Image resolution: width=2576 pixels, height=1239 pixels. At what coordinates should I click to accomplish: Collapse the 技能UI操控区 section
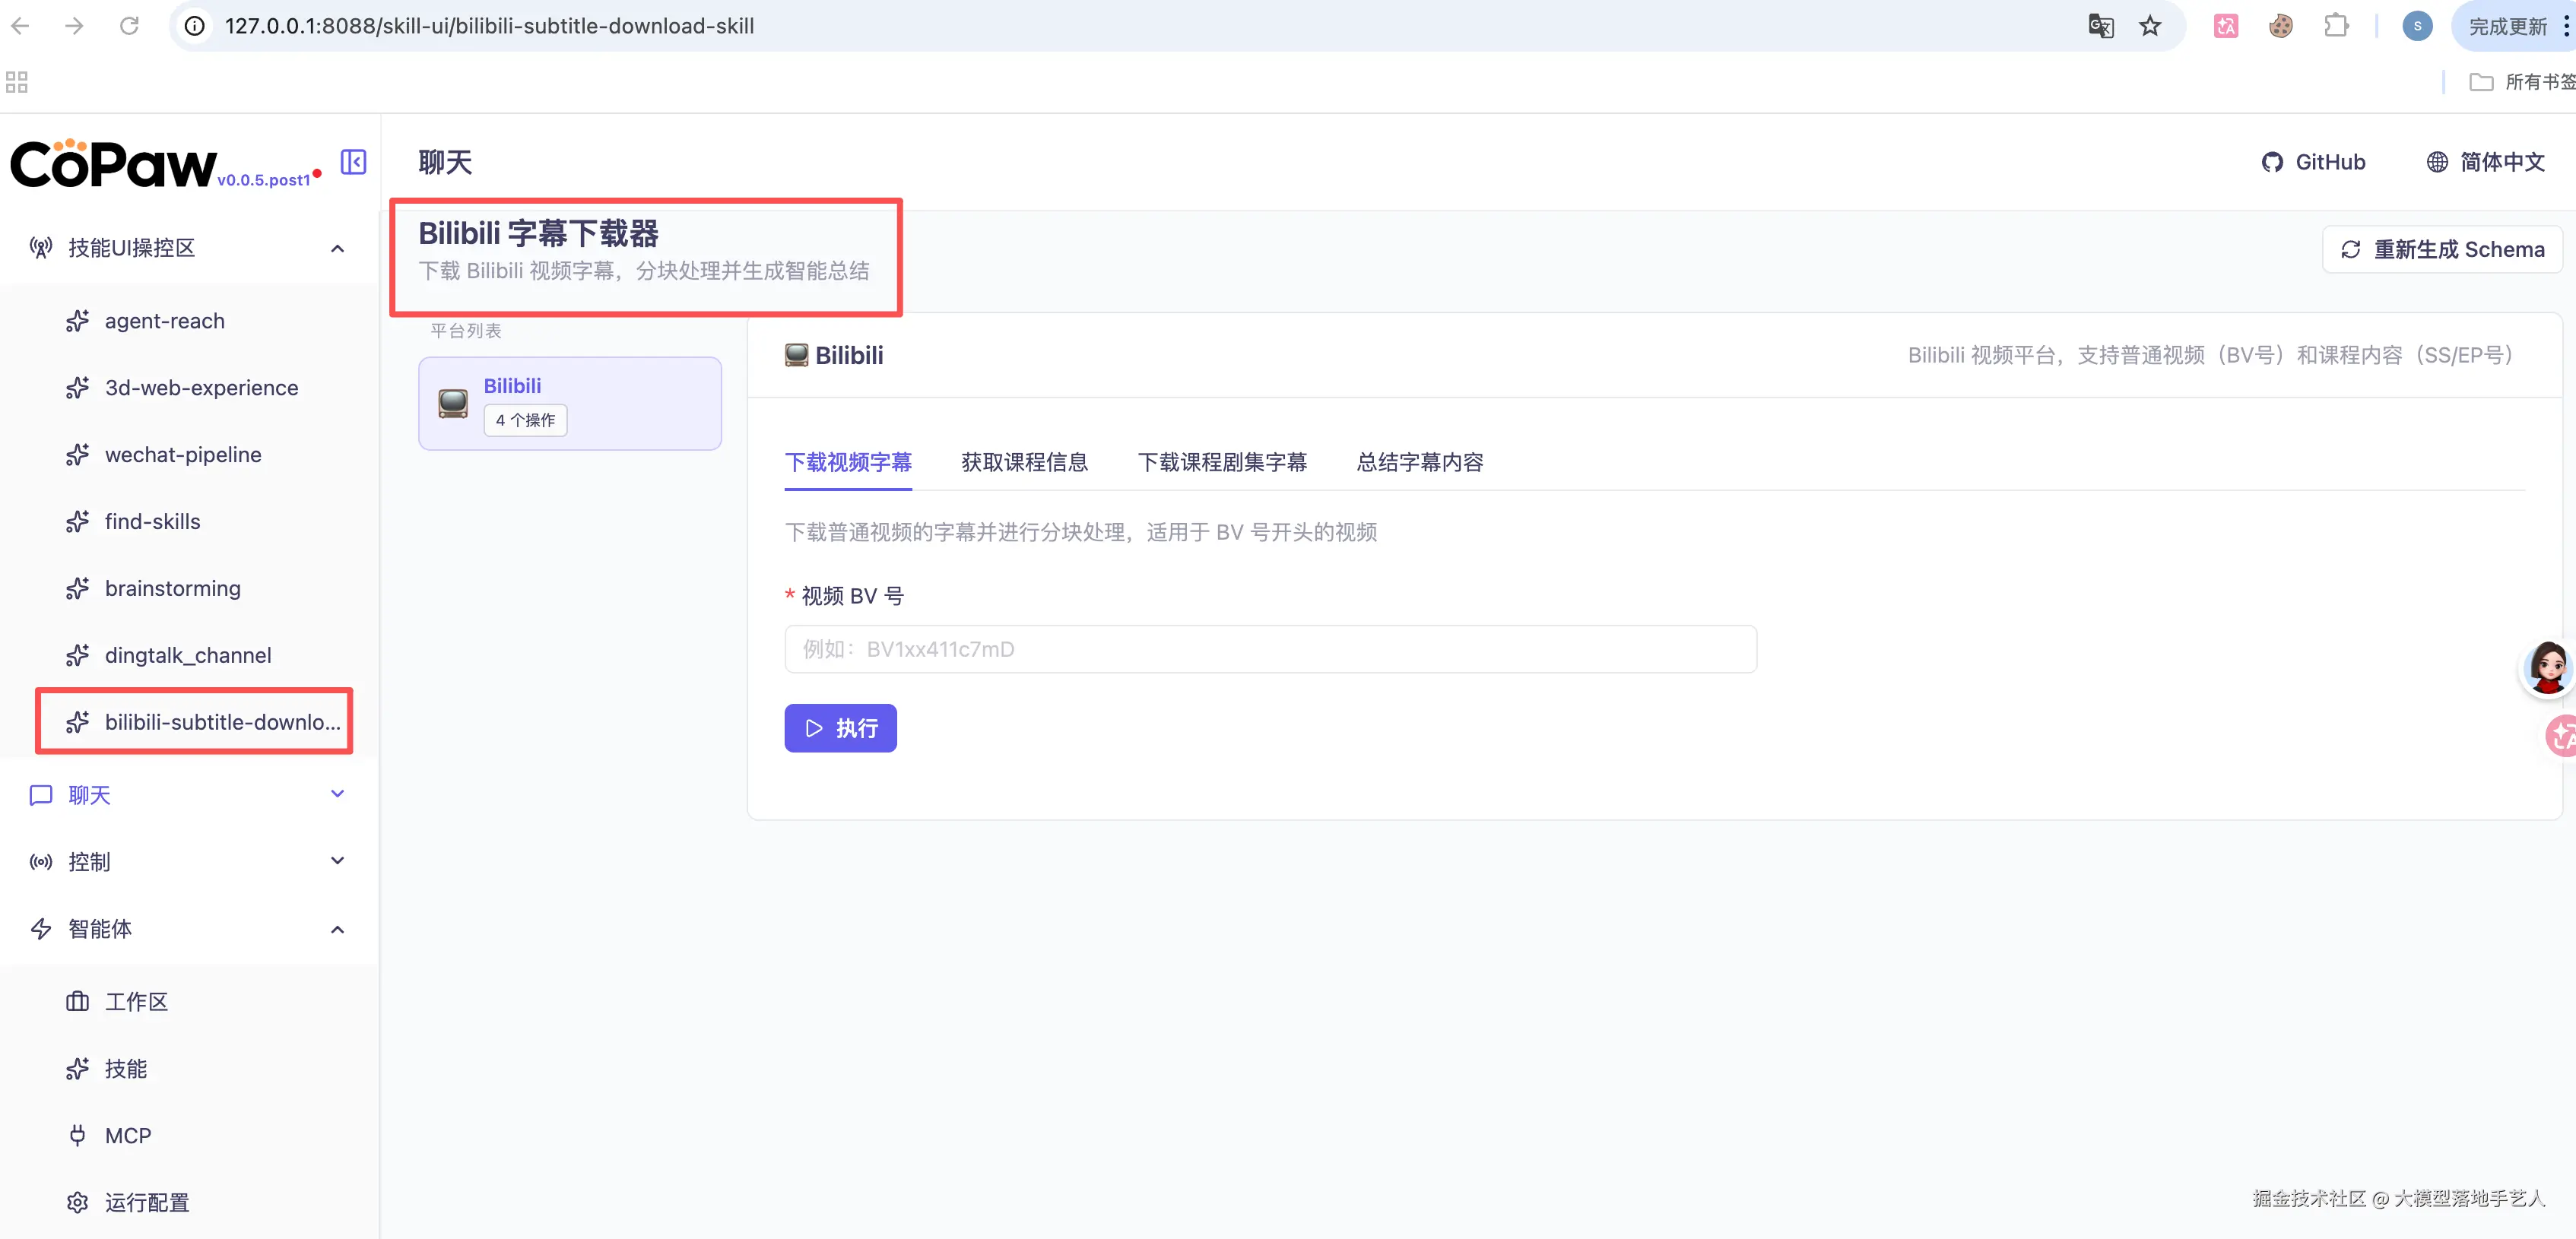pyautogui.click(x=337, y=248)
